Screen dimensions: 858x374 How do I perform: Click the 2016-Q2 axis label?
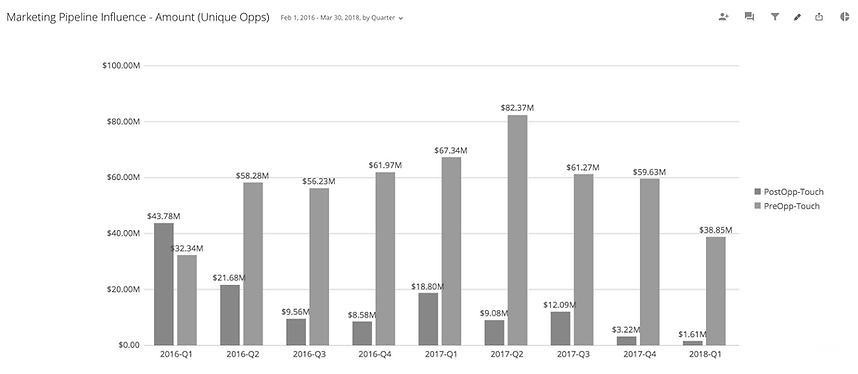(242, 354)
